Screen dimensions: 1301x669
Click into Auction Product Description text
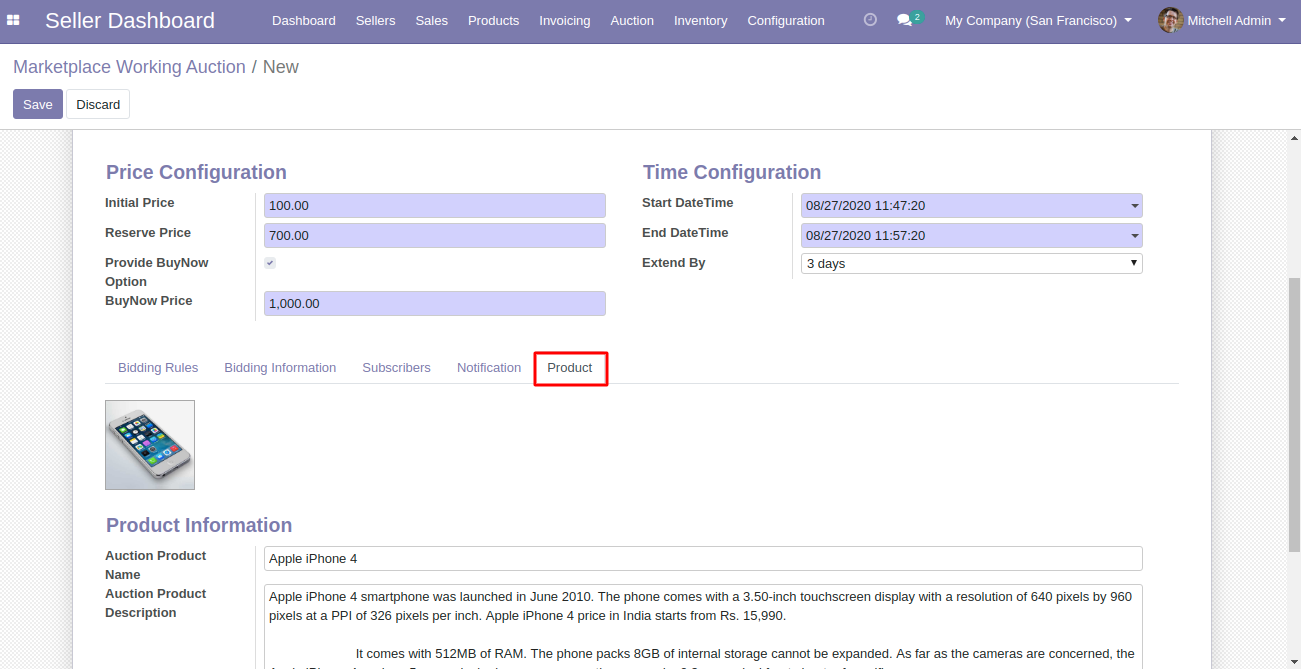[703, 626]
